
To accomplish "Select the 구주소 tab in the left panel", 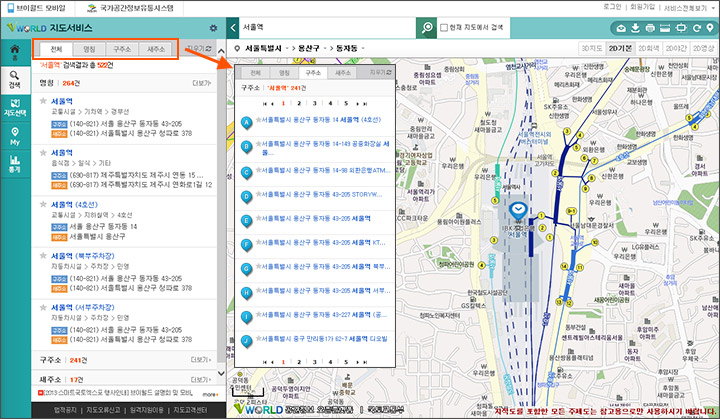I will coord(122,49).
